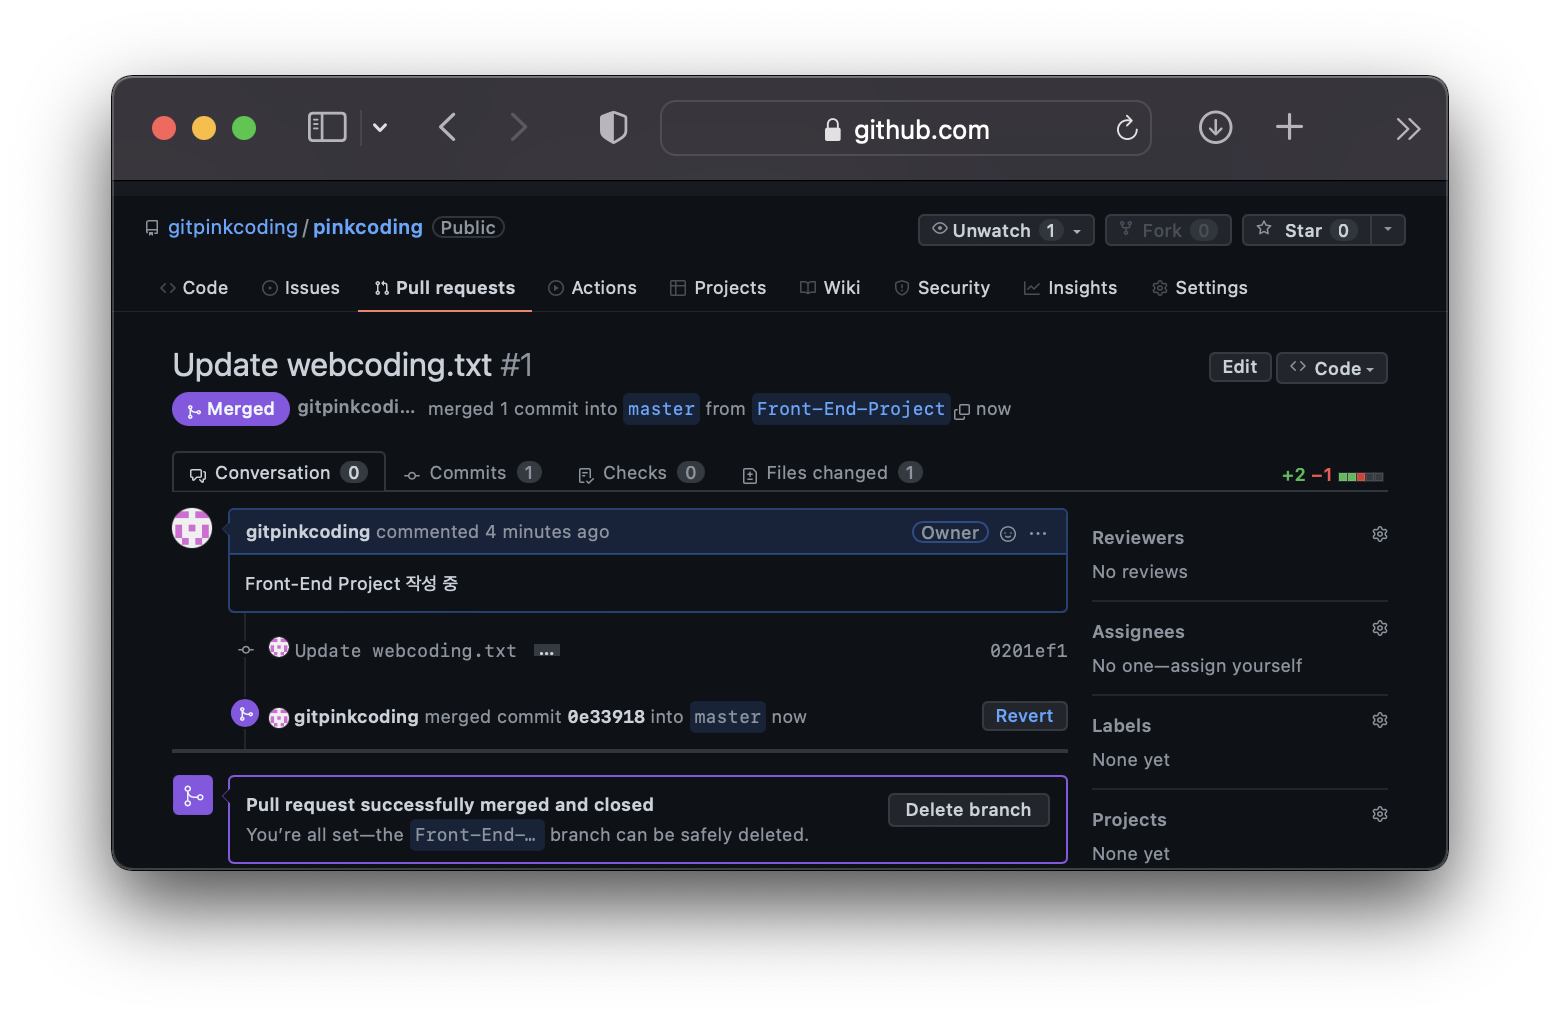Open the Insights tab
The height and width of the screenshot is (1018, 1560).
pyautogui.click(x=1070, y=288)
